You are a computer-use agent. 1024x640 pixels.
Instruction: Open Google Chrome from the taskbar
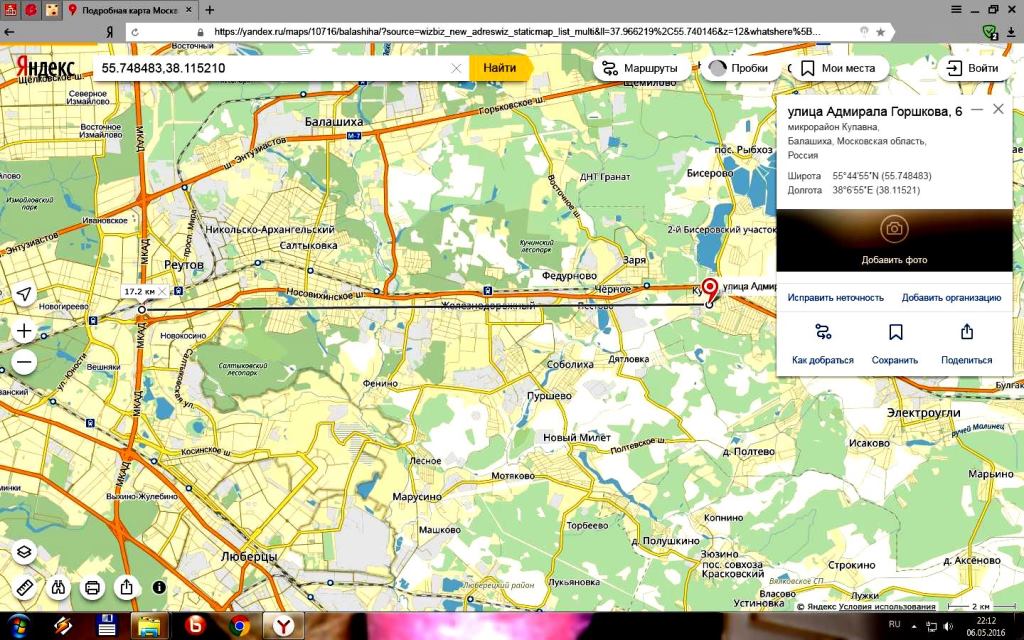[239, 626]
